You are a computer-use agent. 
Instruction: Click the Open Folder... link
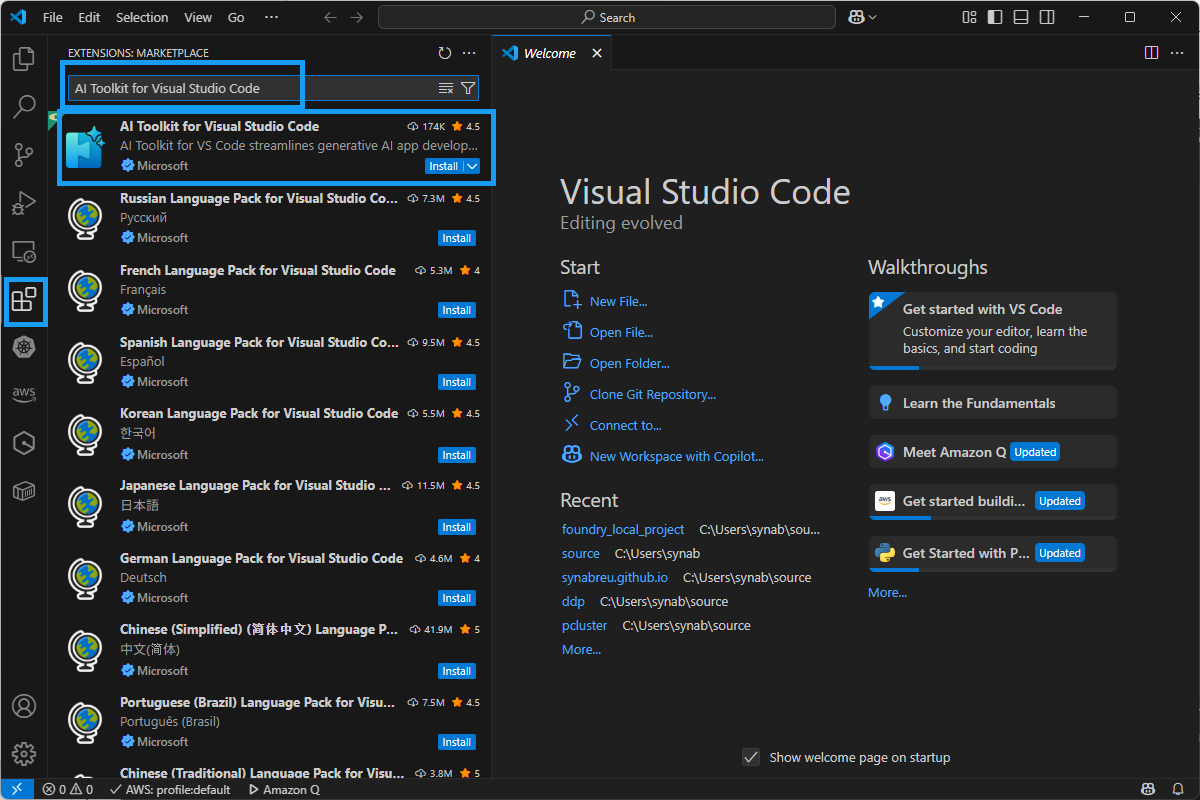(x=629, y=363)
